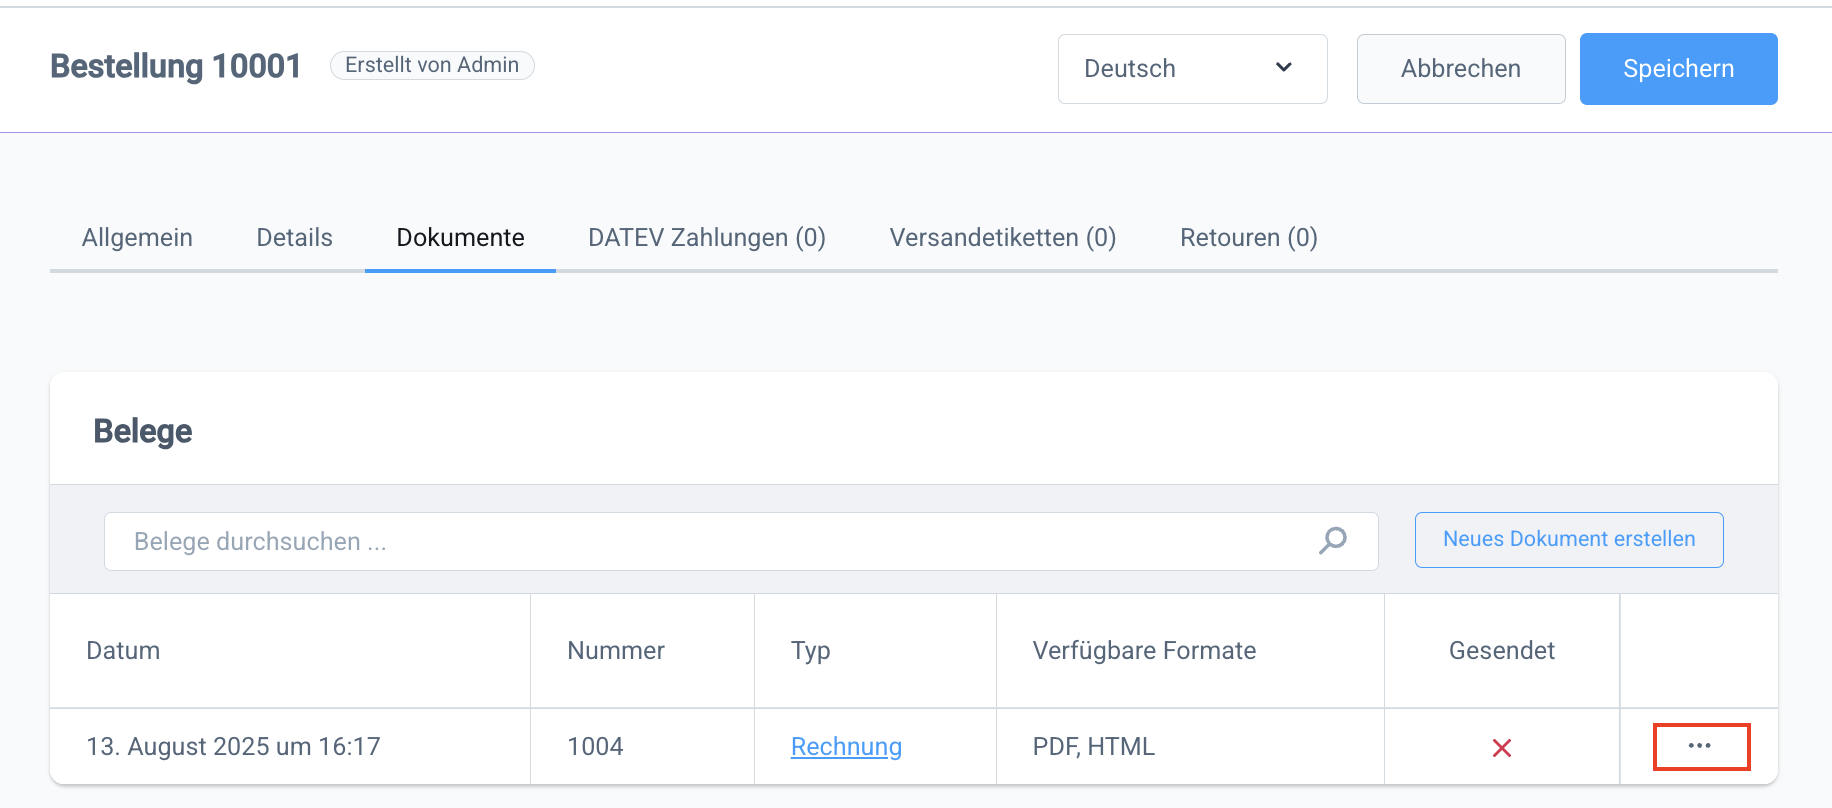
Task: Click the Nummer column header
Action: coord(615,651)
